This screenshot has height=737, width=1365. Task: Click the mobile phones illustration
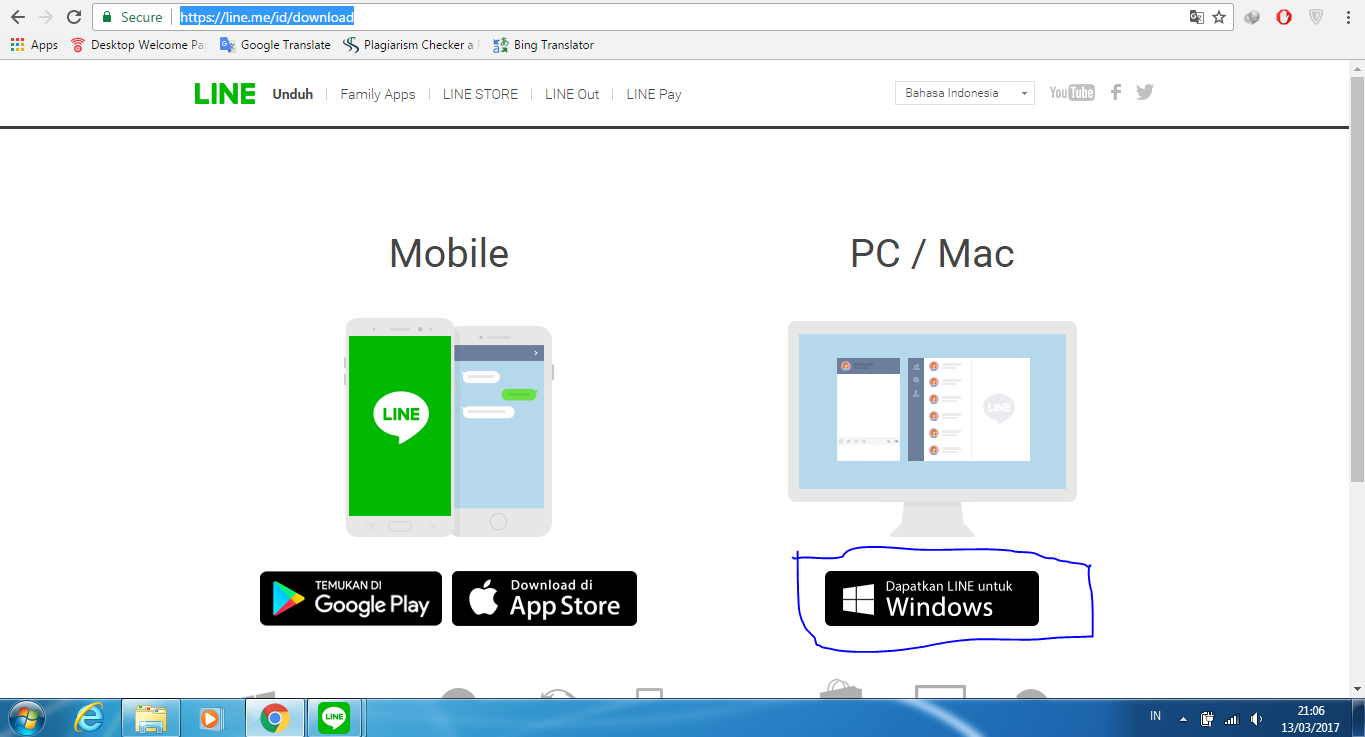pos(449,428)
